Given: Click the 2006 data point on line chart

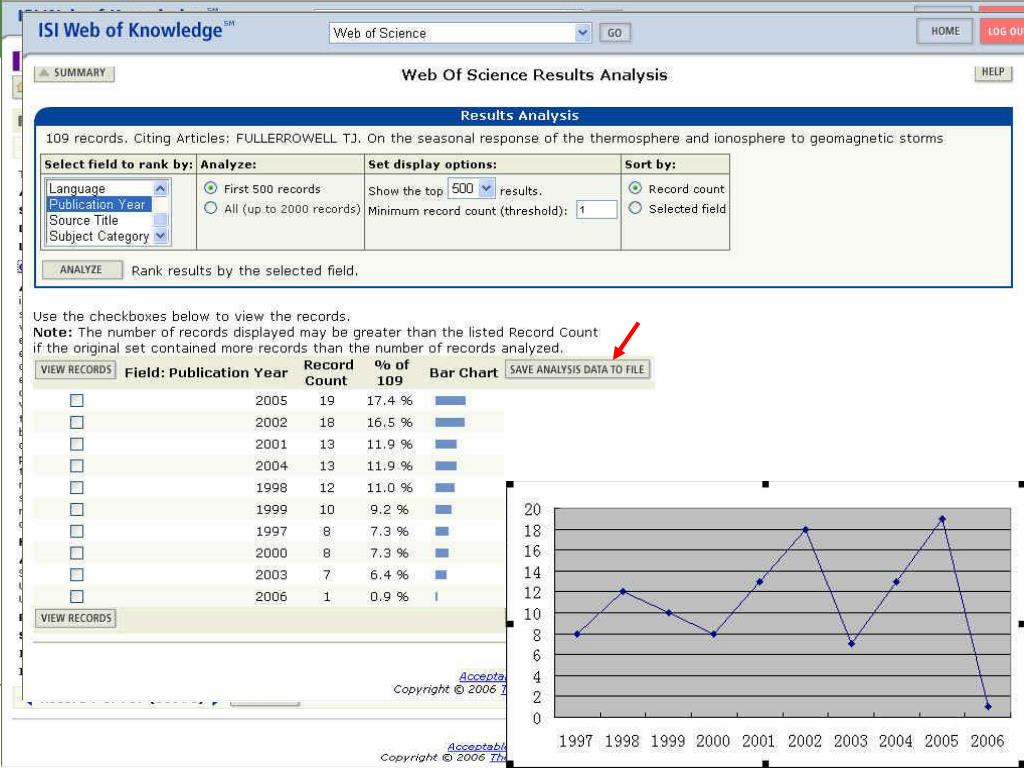Looking at the screenshot, I should pyautogui.click(x=987, y=707).
